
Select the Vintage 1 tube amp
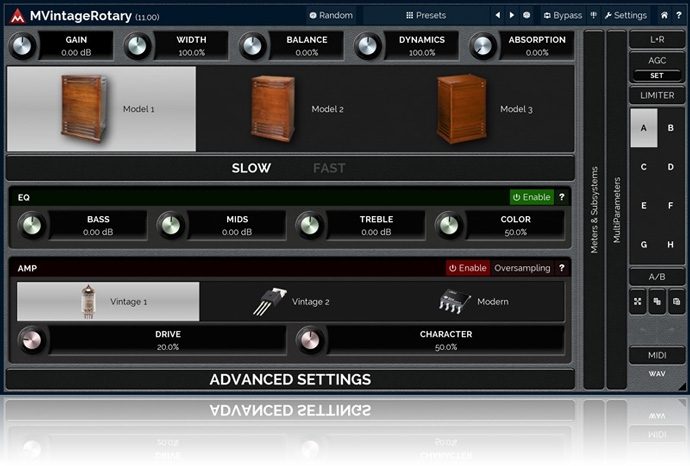108,301
